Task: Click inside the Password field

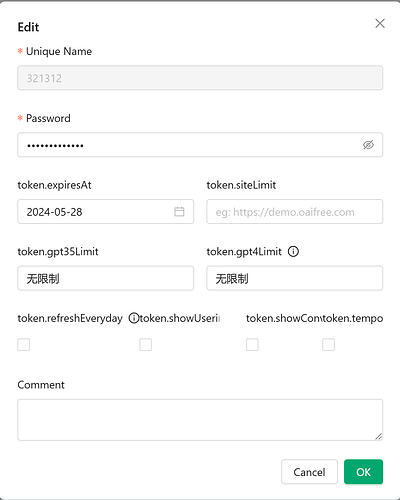Action: tap(200, 145)
